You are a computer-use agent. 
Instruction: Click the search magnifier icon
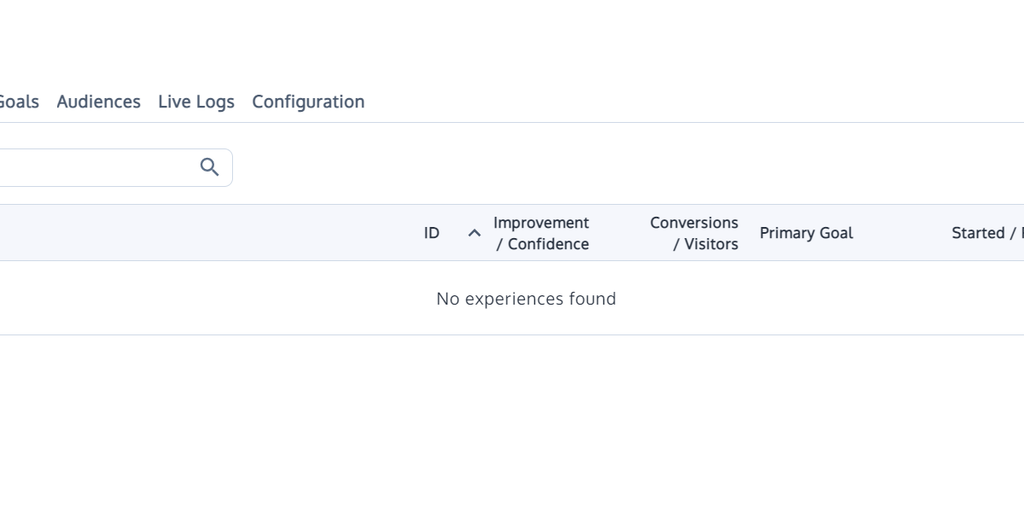[209, 167]
